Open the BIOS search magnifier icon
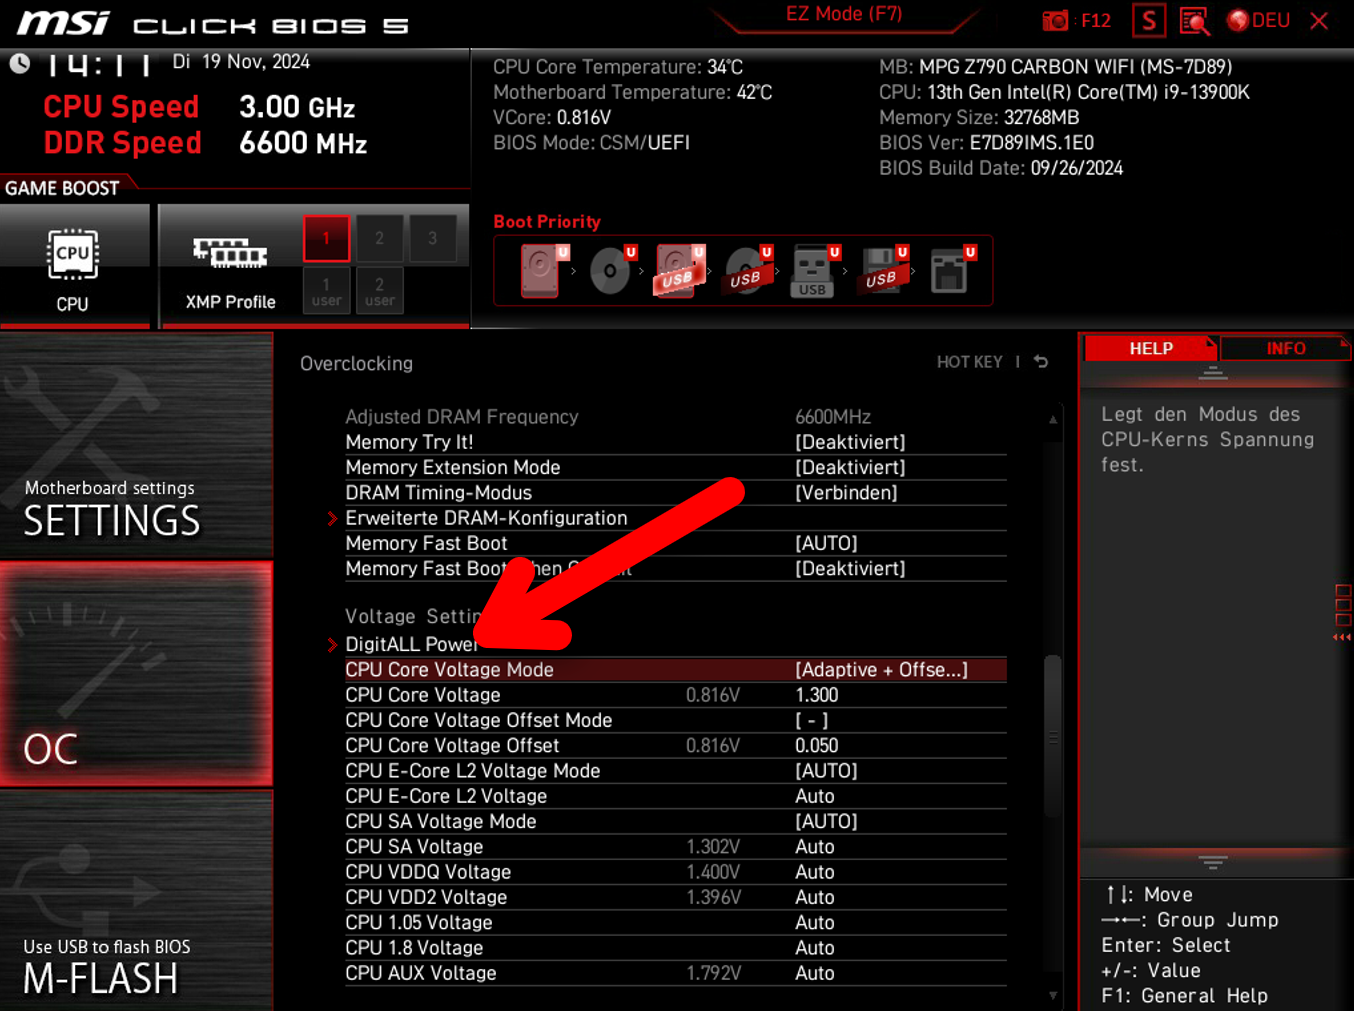 coord(1194,20)
